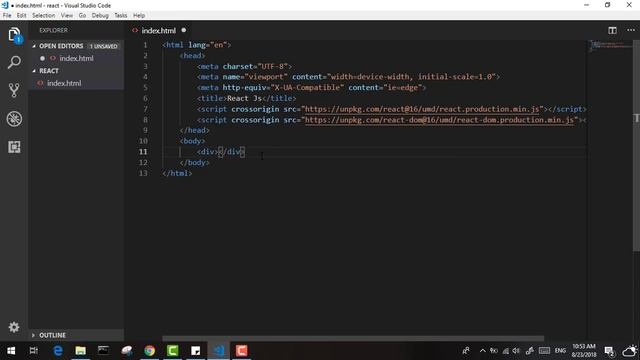Click the unsaved dot beside index.html in Open Editors

(42, 58)
